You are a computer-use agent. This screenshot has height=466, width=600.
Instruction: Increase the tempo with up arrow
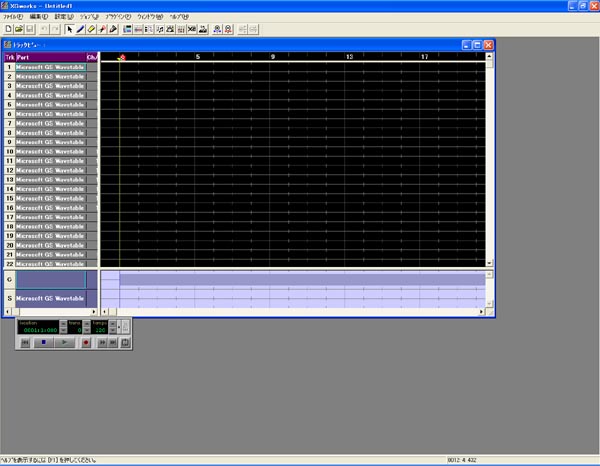click(x=112, y=324)
